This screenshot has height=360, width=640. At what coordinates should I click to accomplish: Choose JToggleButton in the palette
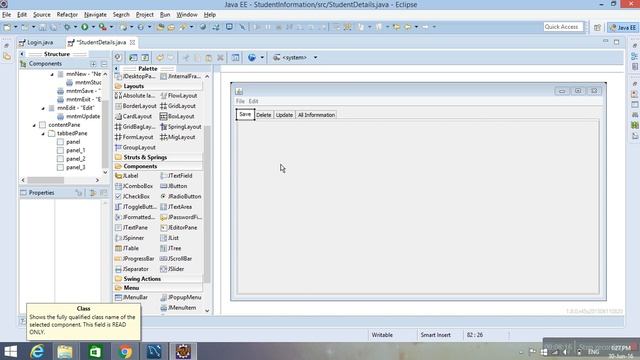(x=136, y=207)
